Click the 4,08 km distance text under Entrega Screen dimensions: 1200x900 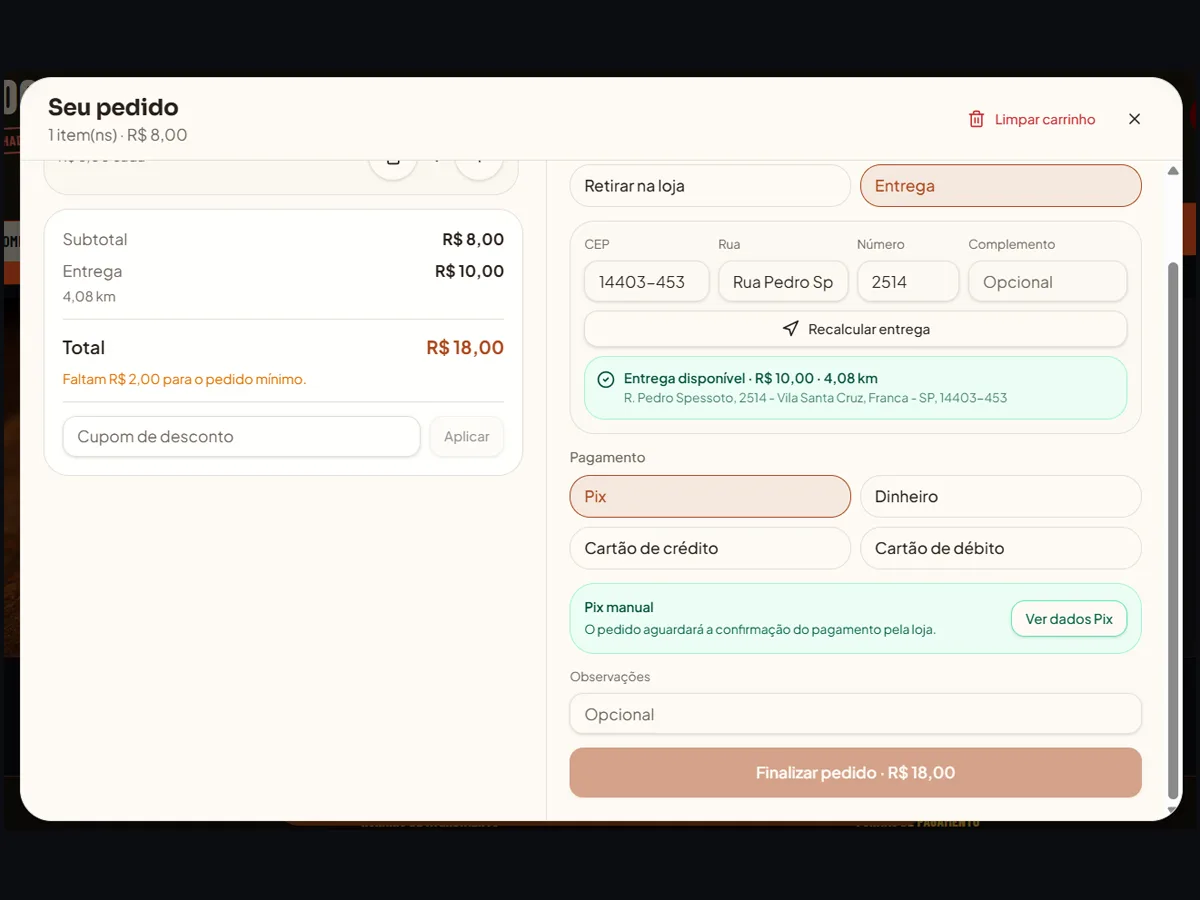coord(89,297)
